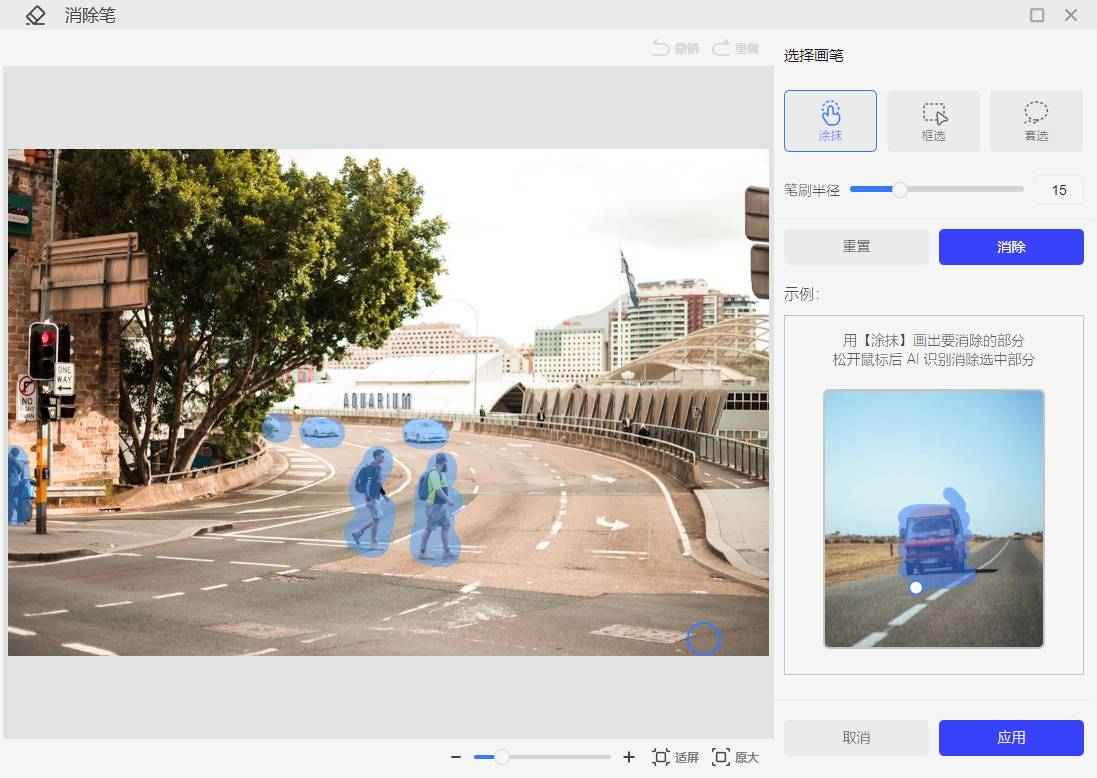The image size is (1097, 778).
Task: Click the zoom level slider handle
Action: tap(502, 757)
